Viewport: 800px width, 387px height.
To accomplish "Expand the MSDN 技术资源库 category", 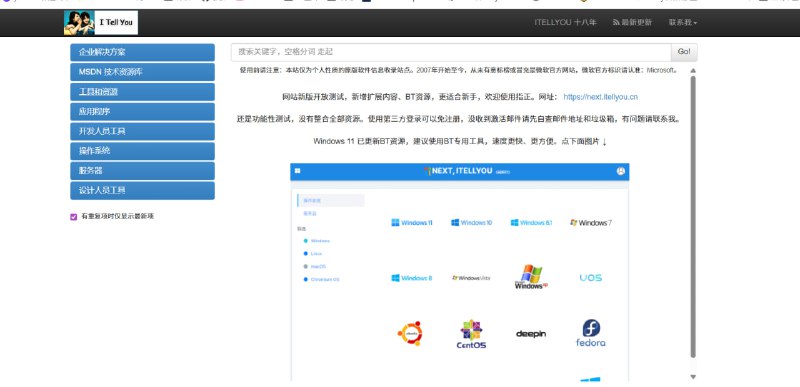I will coord(142,72).
